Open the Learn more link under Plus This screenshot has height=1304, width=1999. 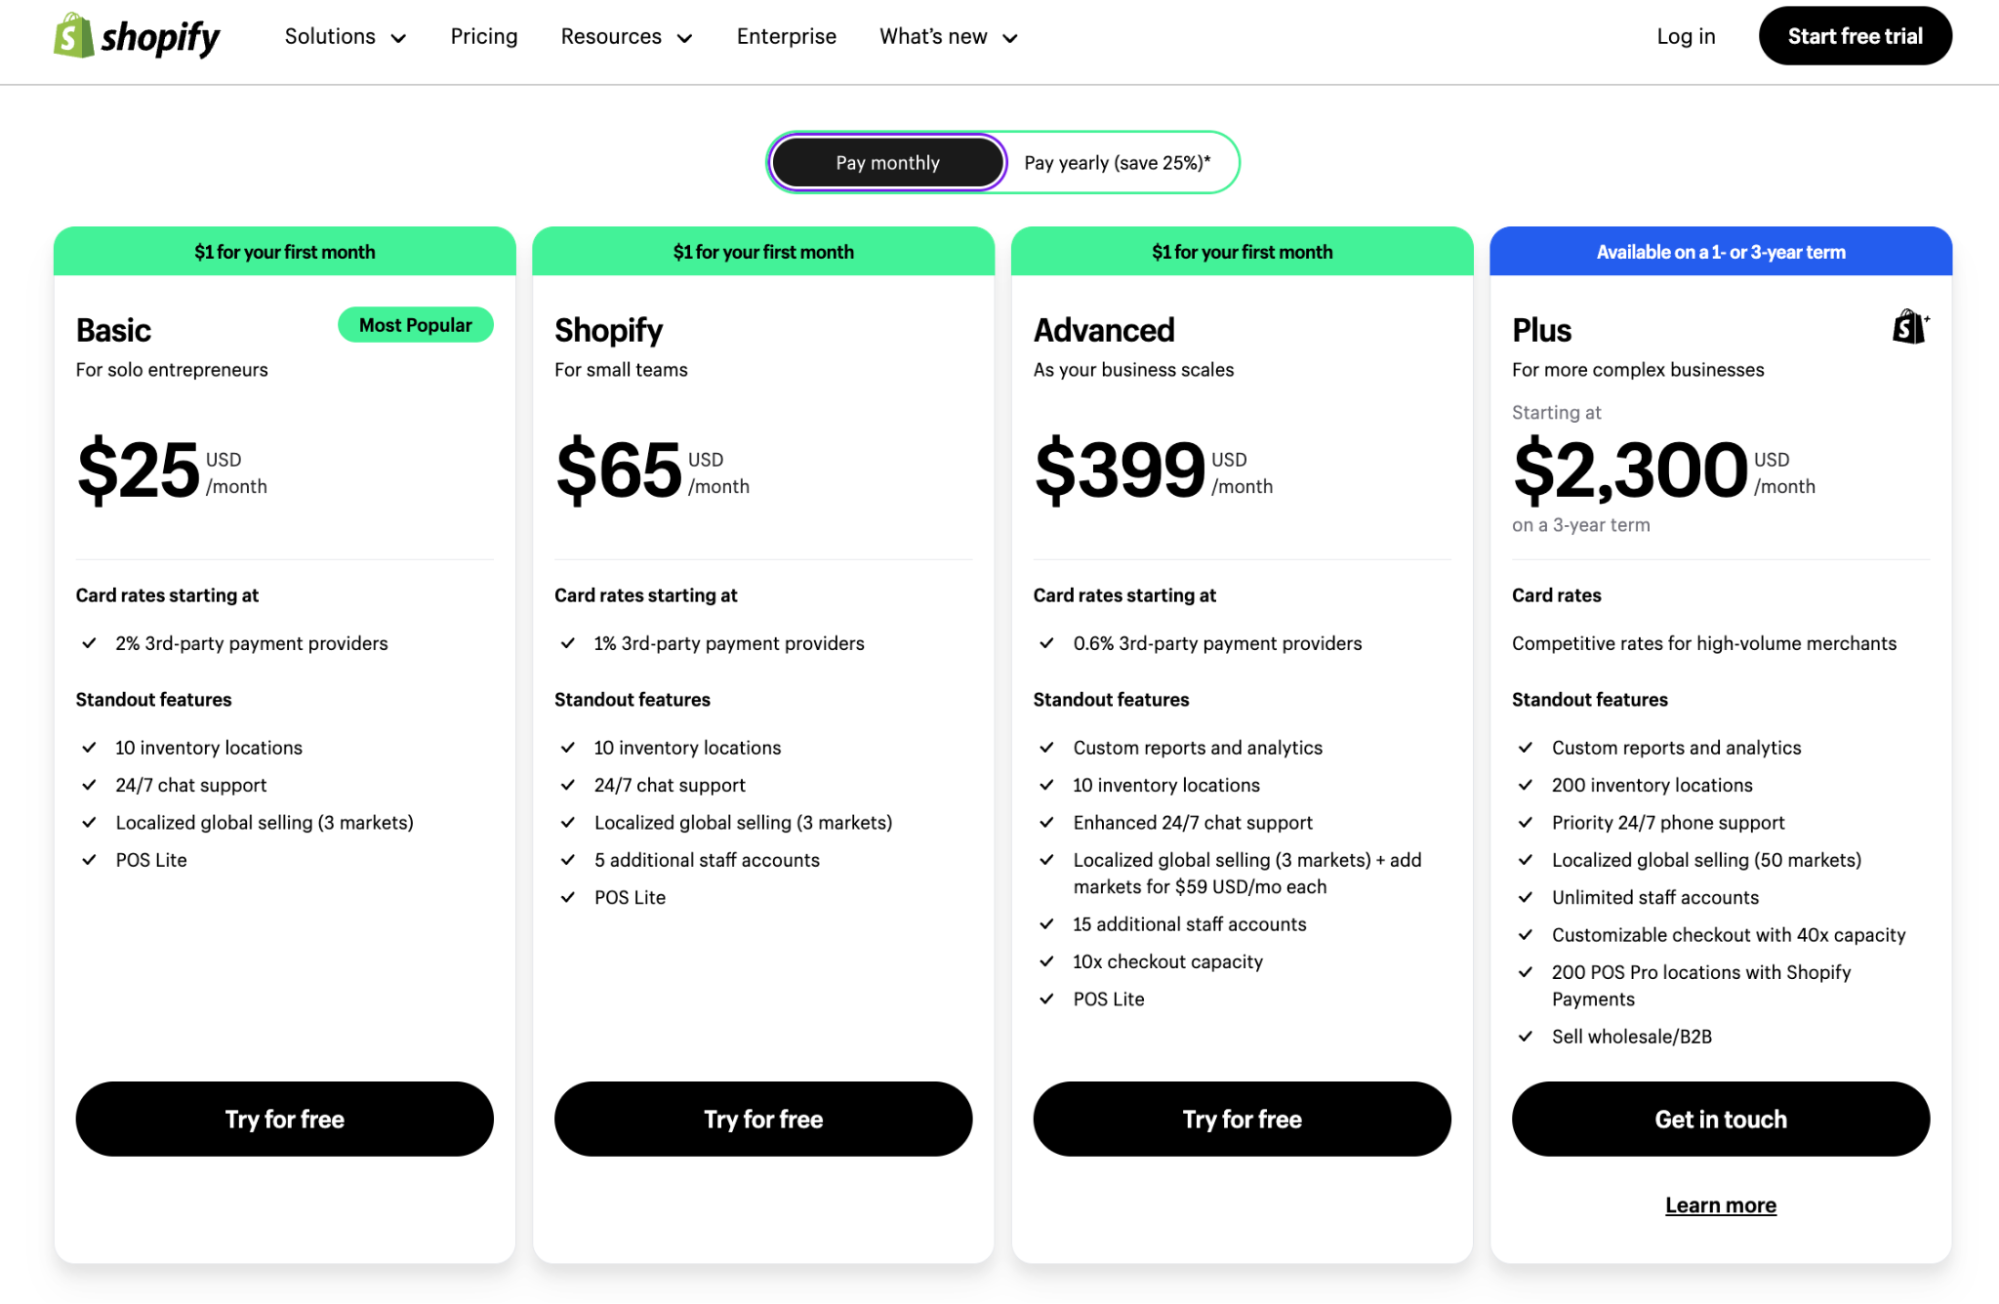point(1720,1205)
